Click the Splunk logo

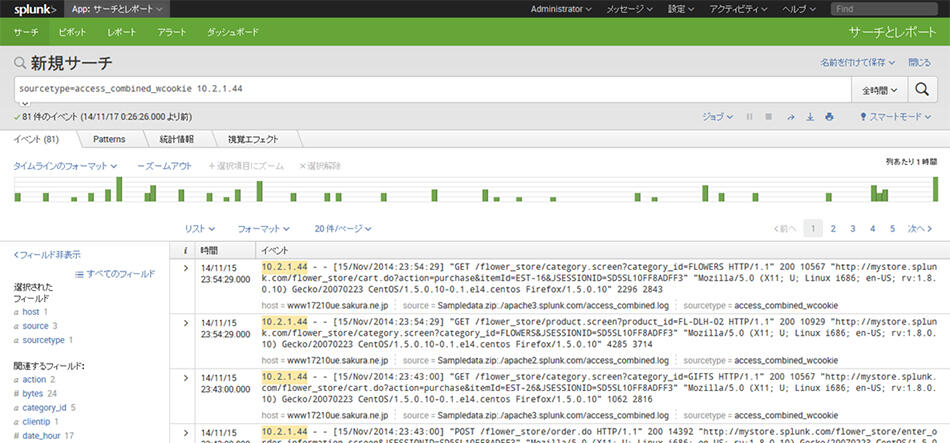[x=33, y=8]
